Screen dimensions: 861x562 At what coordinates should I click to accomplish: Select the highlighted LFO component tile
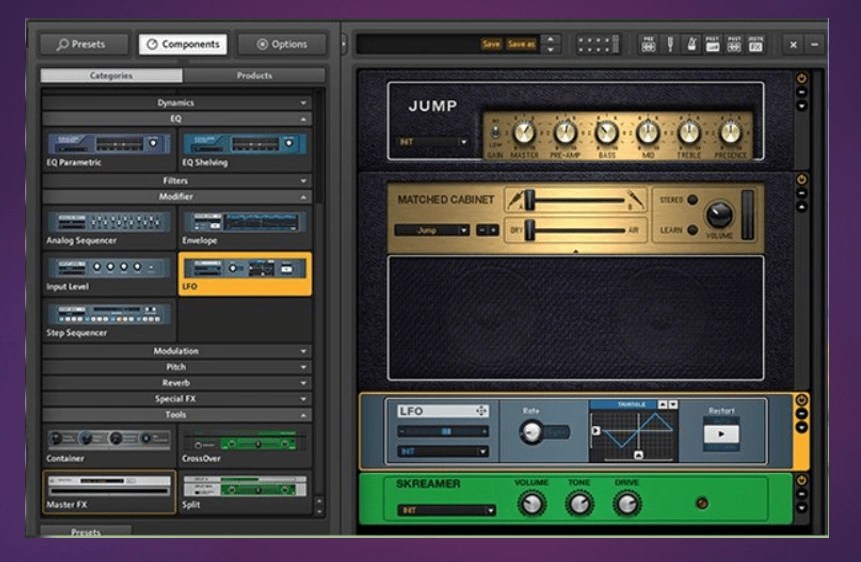click(245, 274)
